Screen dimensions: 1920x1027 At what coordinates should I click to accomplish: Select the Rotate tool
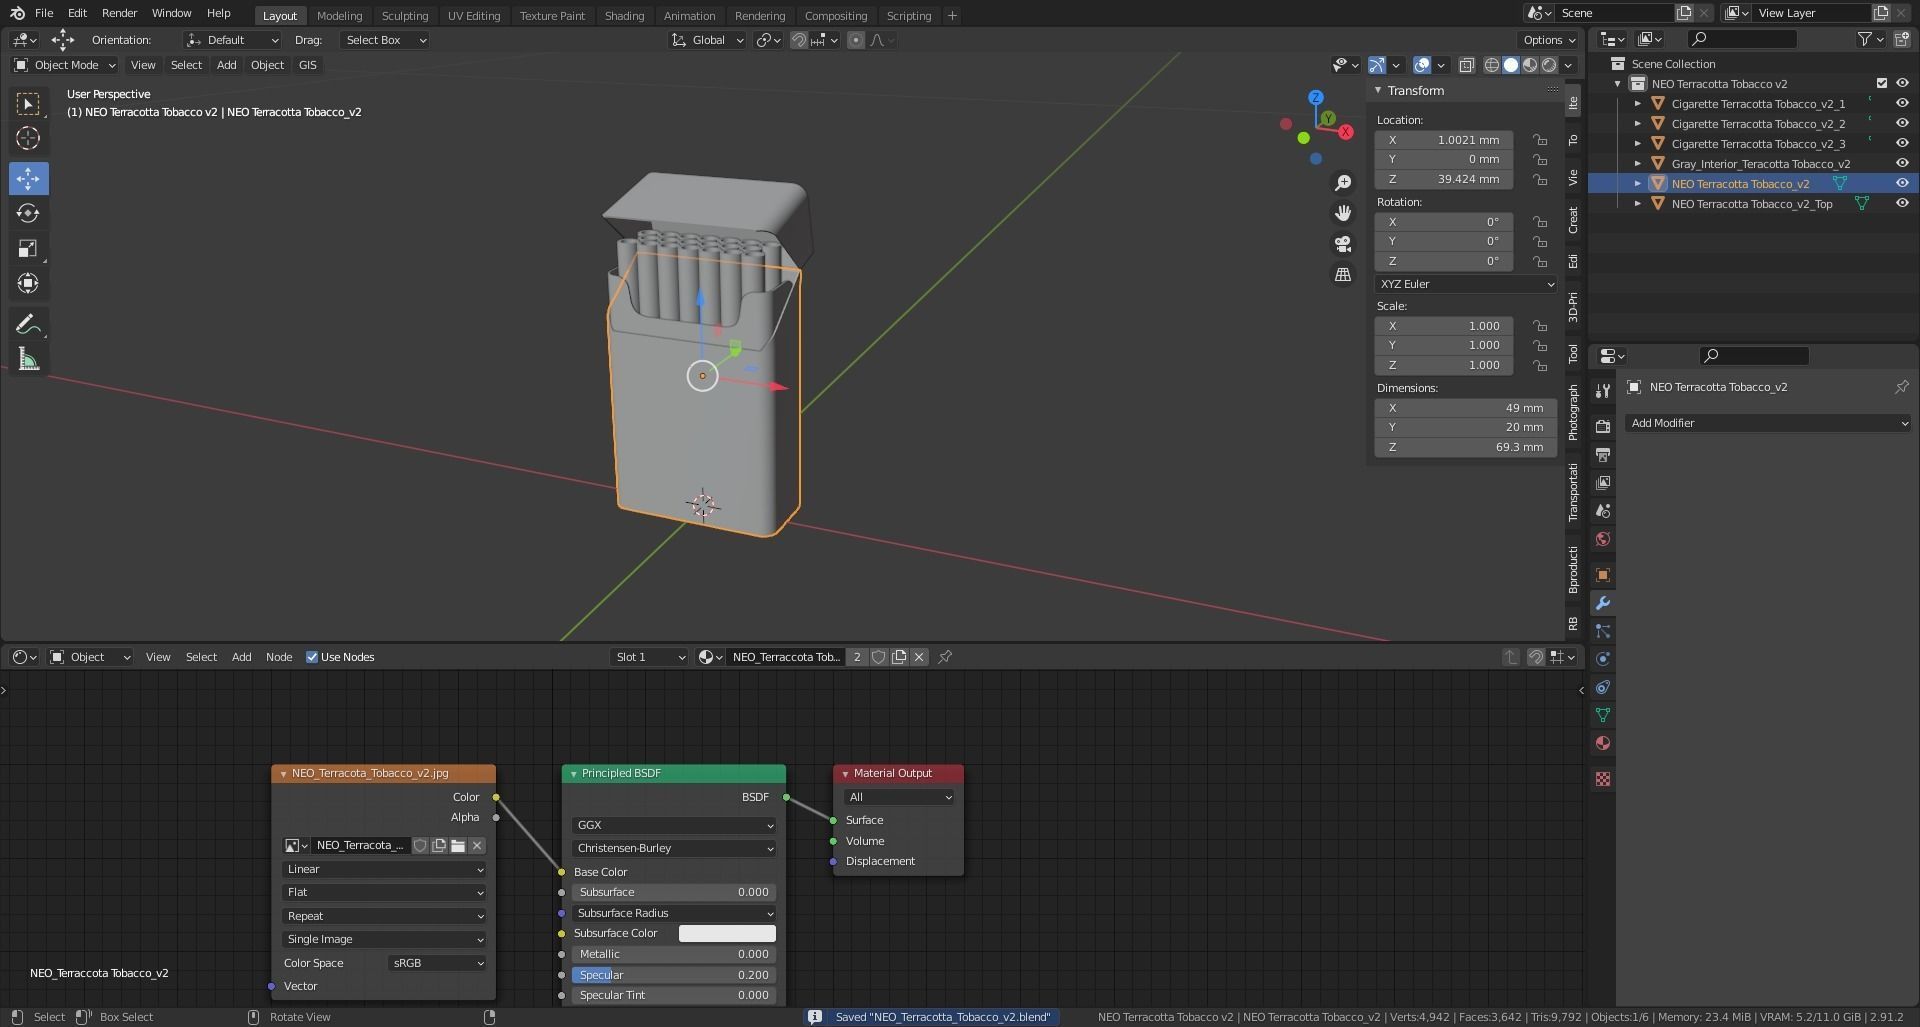coord(28,214)
